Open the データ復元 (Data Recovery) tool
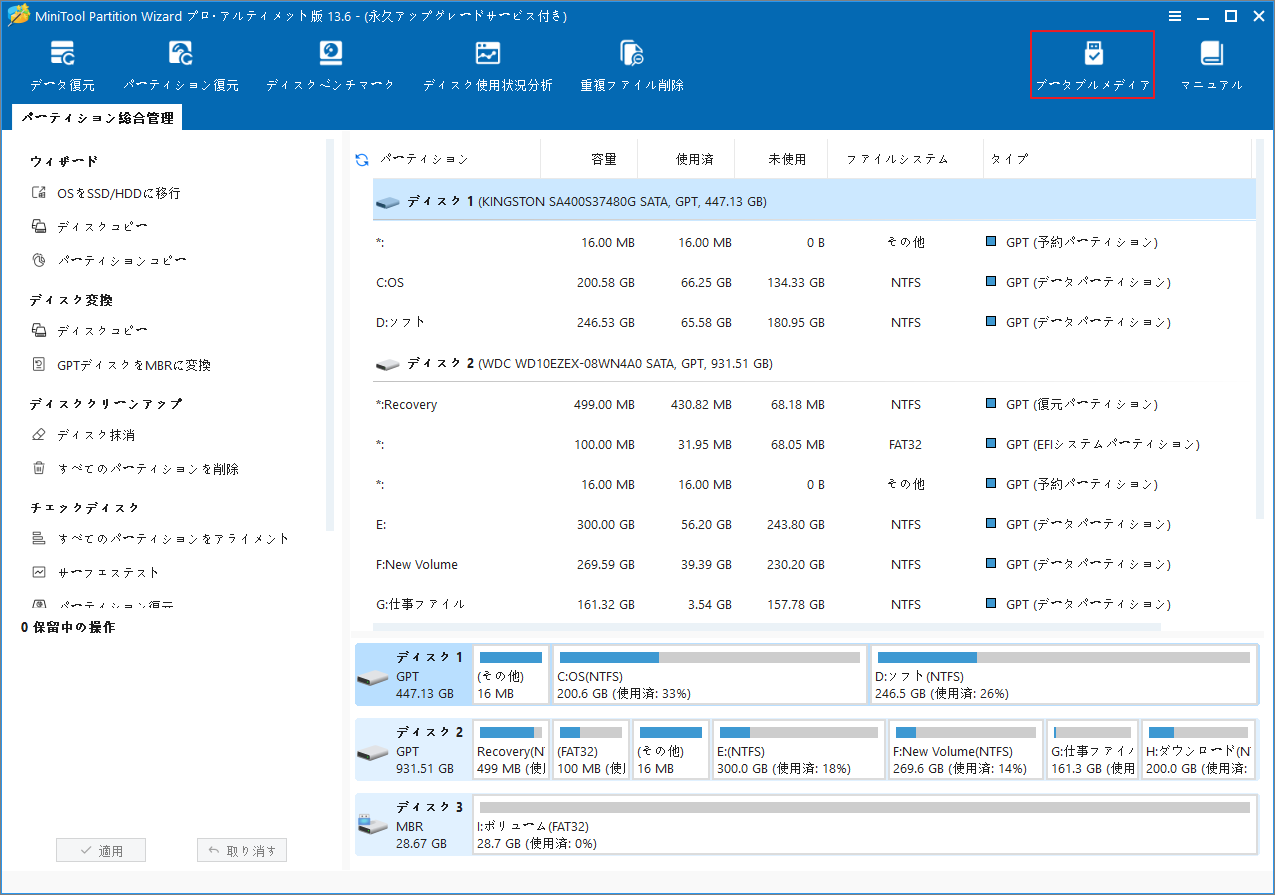Image resolution: width=1275 pixels, height=895 pixels. (x=62, y=66)
